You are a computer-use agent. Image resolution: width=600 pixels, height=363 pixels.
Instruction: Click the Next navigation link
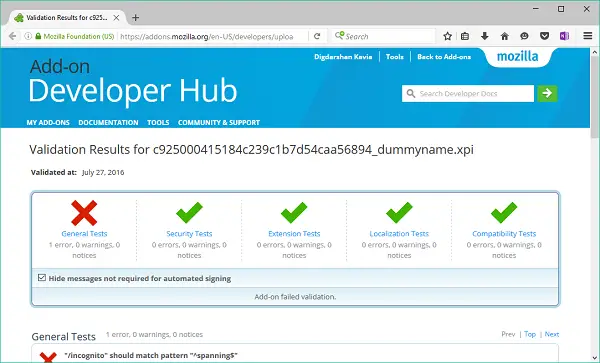(x=552, y=334)
